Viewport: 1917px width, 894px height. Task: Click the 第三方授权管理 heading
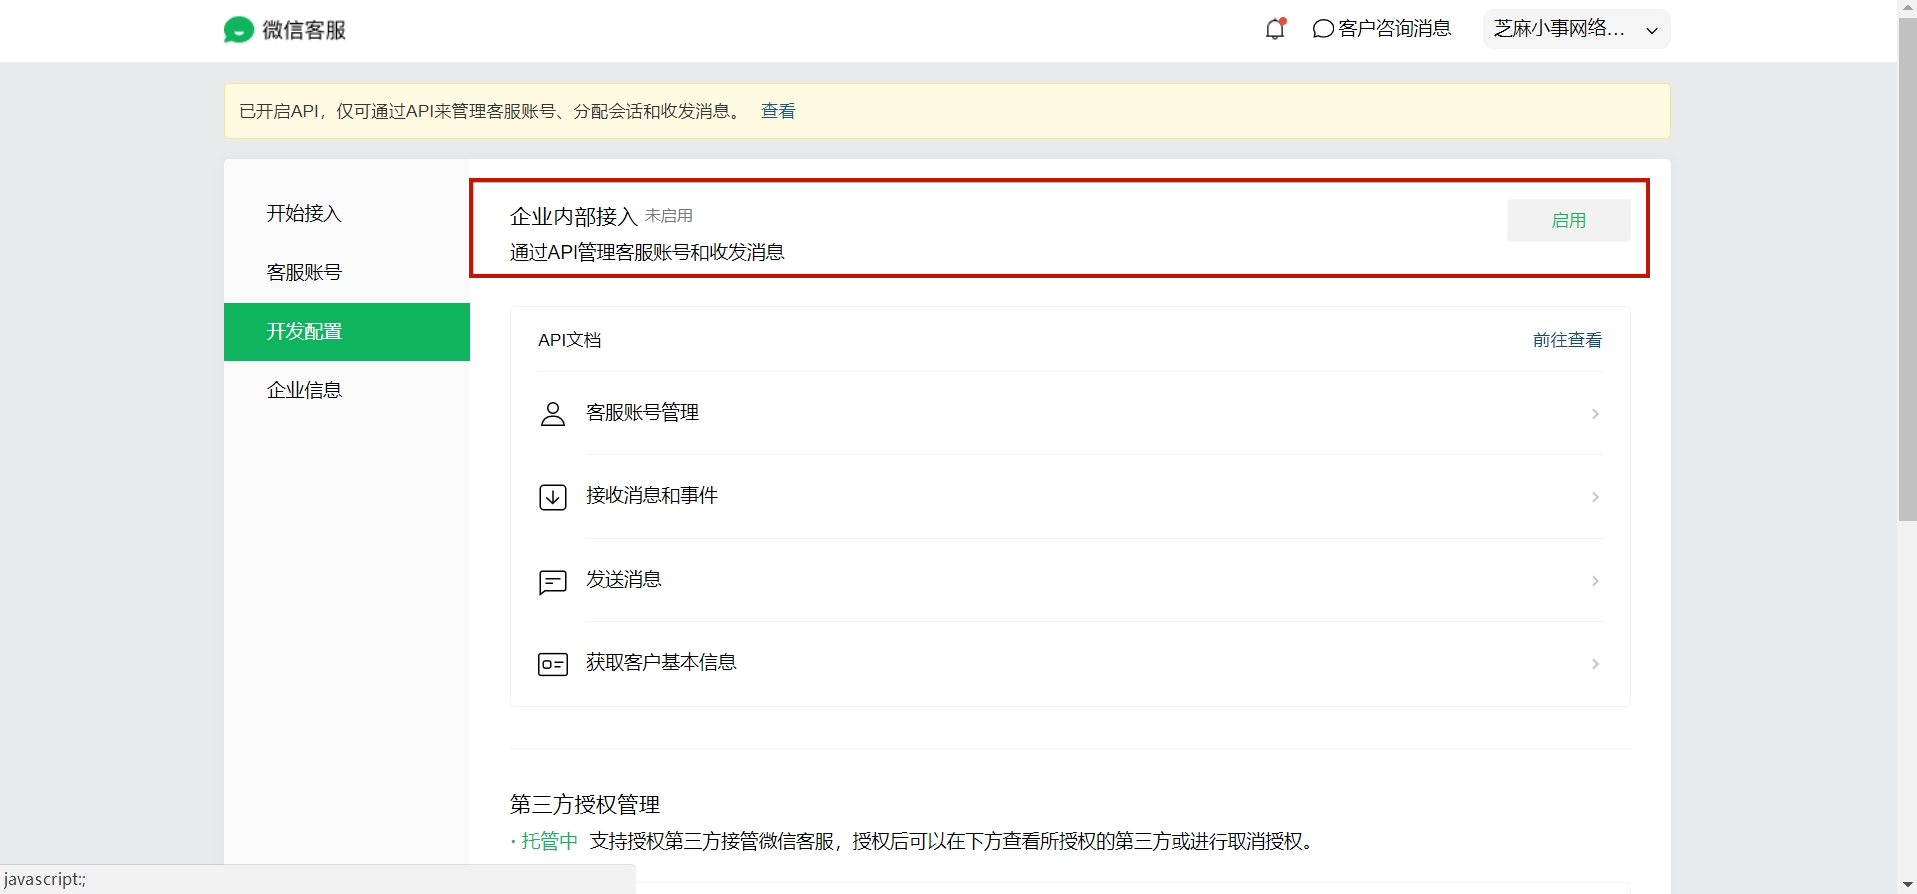(x=585, y=805)
